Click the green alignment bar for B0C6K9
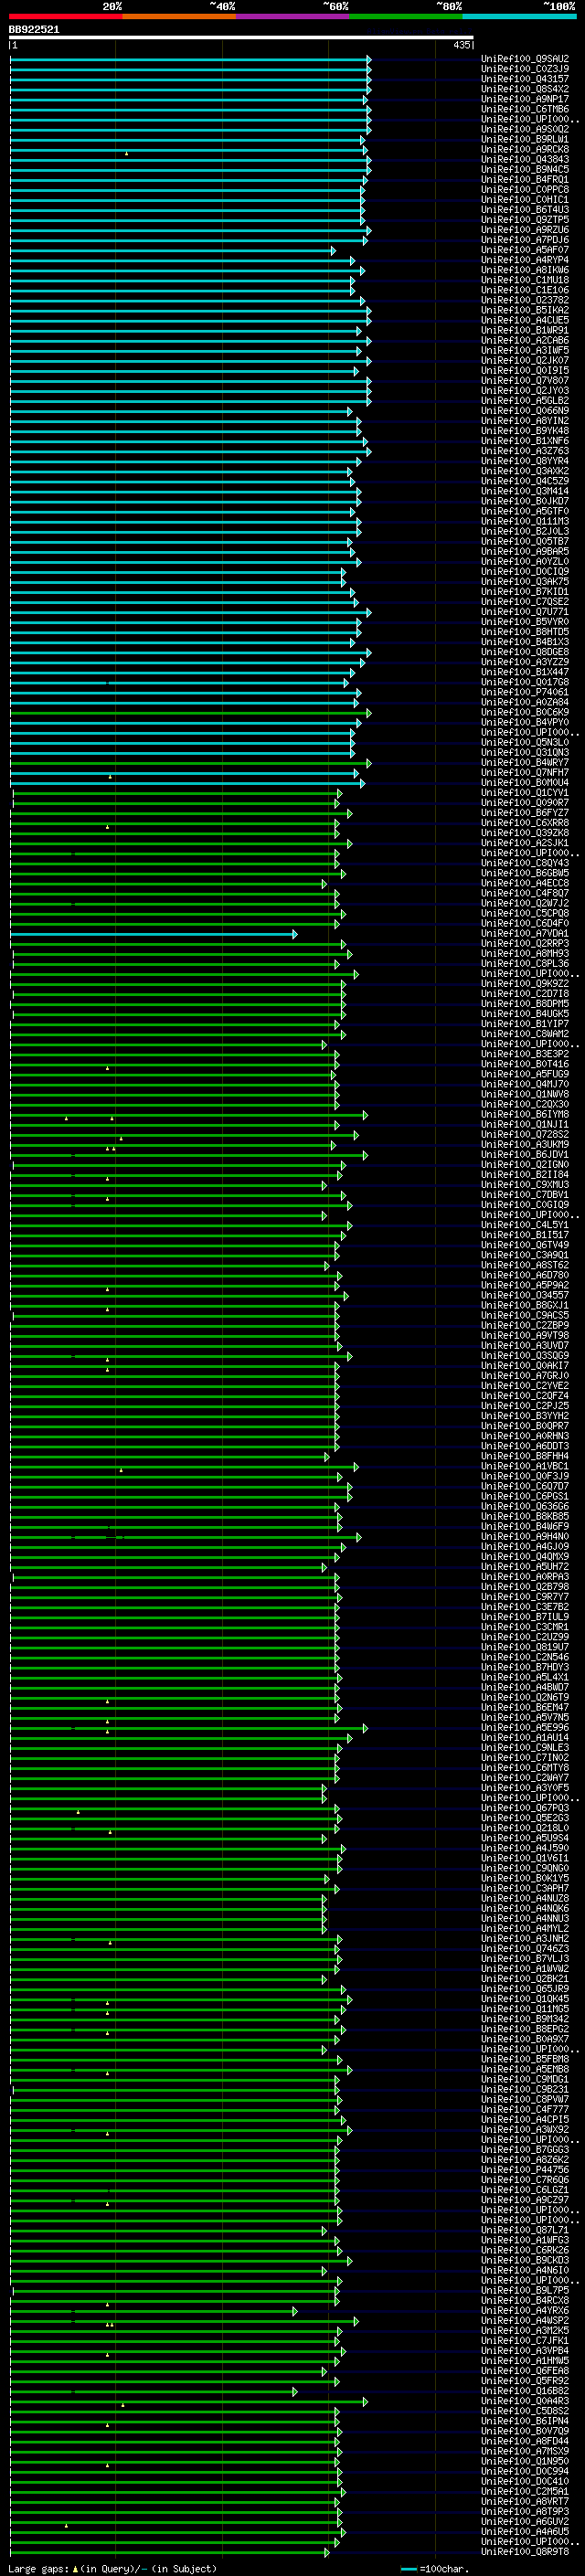This screenshot has height=2576, width=585. [190, 713]
